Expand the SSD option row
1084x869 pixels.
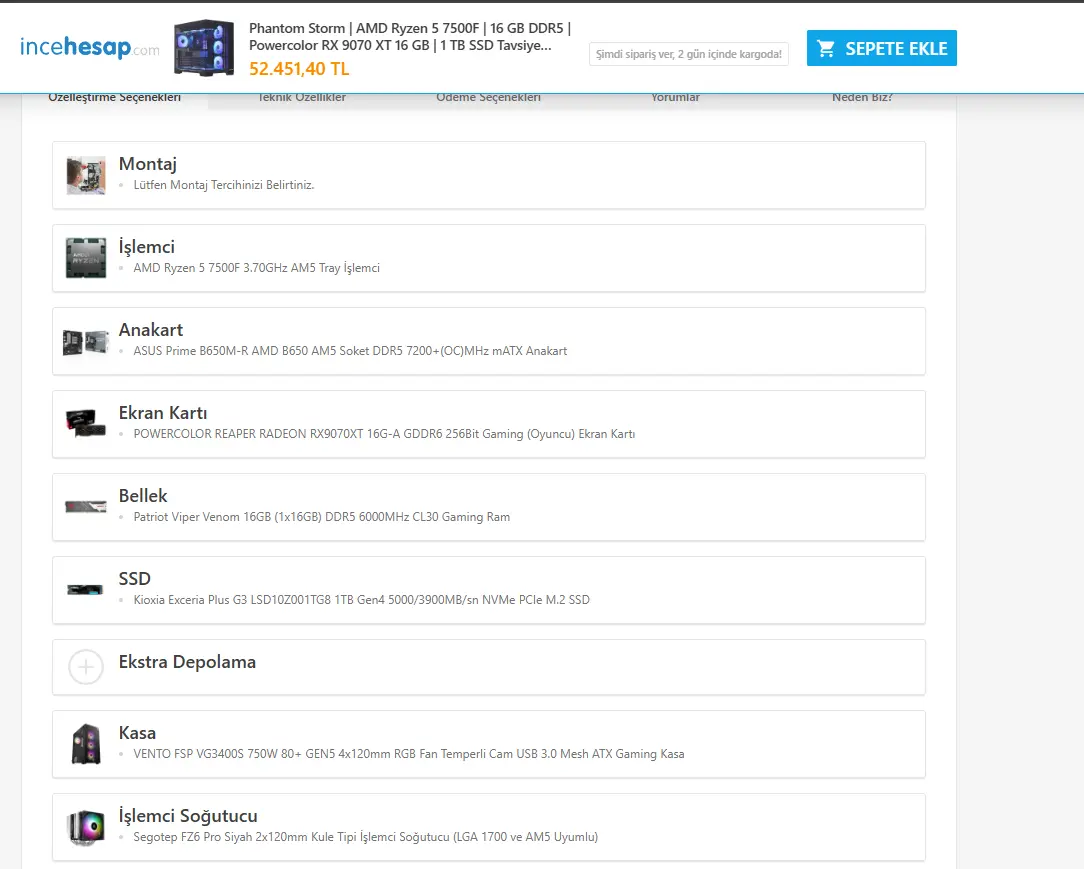489,590
